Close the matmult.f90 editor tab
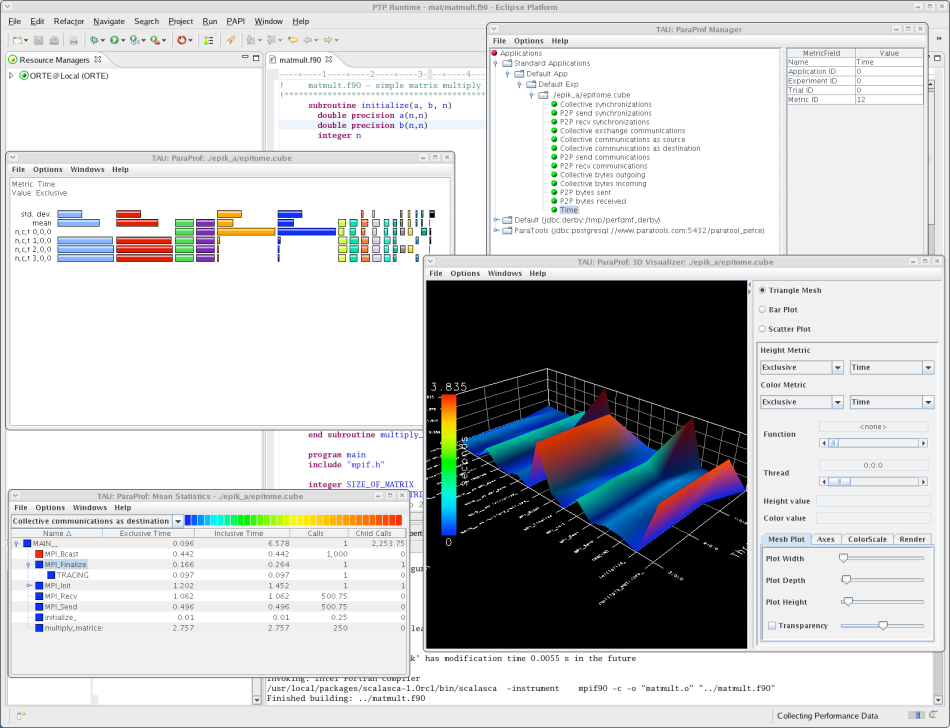The image size is (950, 728). (328, 59)
